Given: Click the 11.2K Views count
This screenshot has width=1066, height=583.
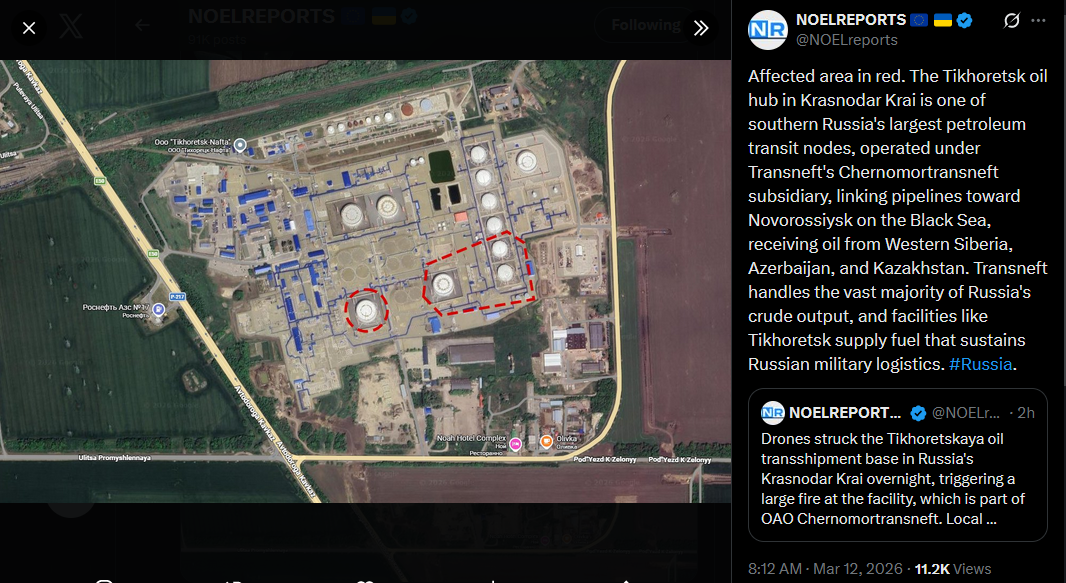Looking at the screenshot, I should (x=952, y=569).
